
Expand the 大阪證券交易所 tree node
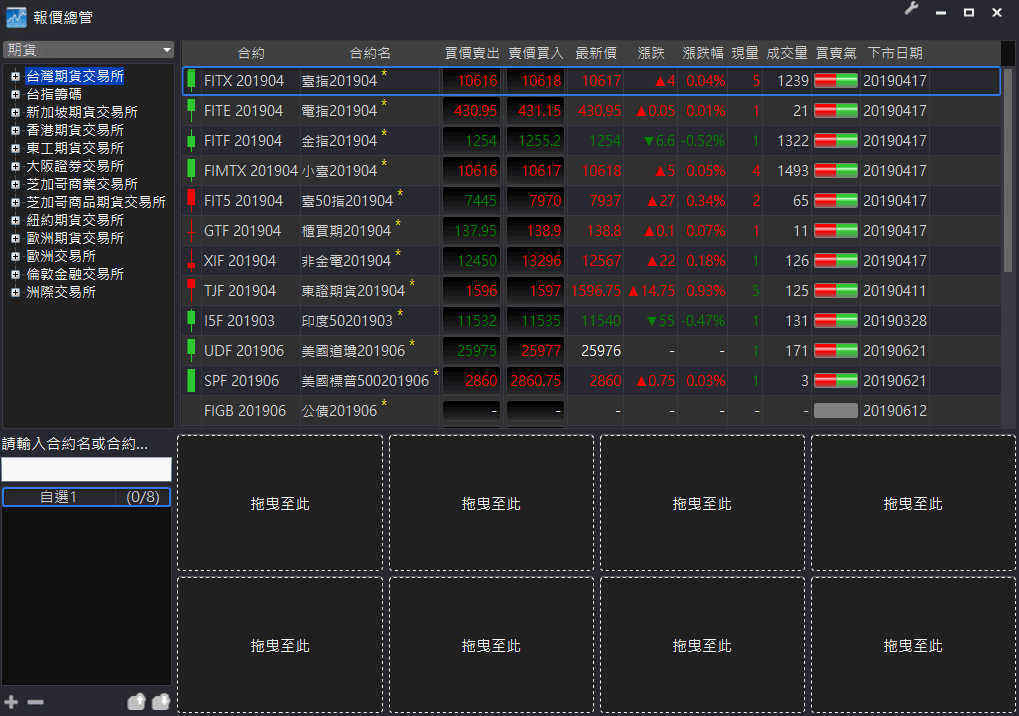tap(15, 166)
